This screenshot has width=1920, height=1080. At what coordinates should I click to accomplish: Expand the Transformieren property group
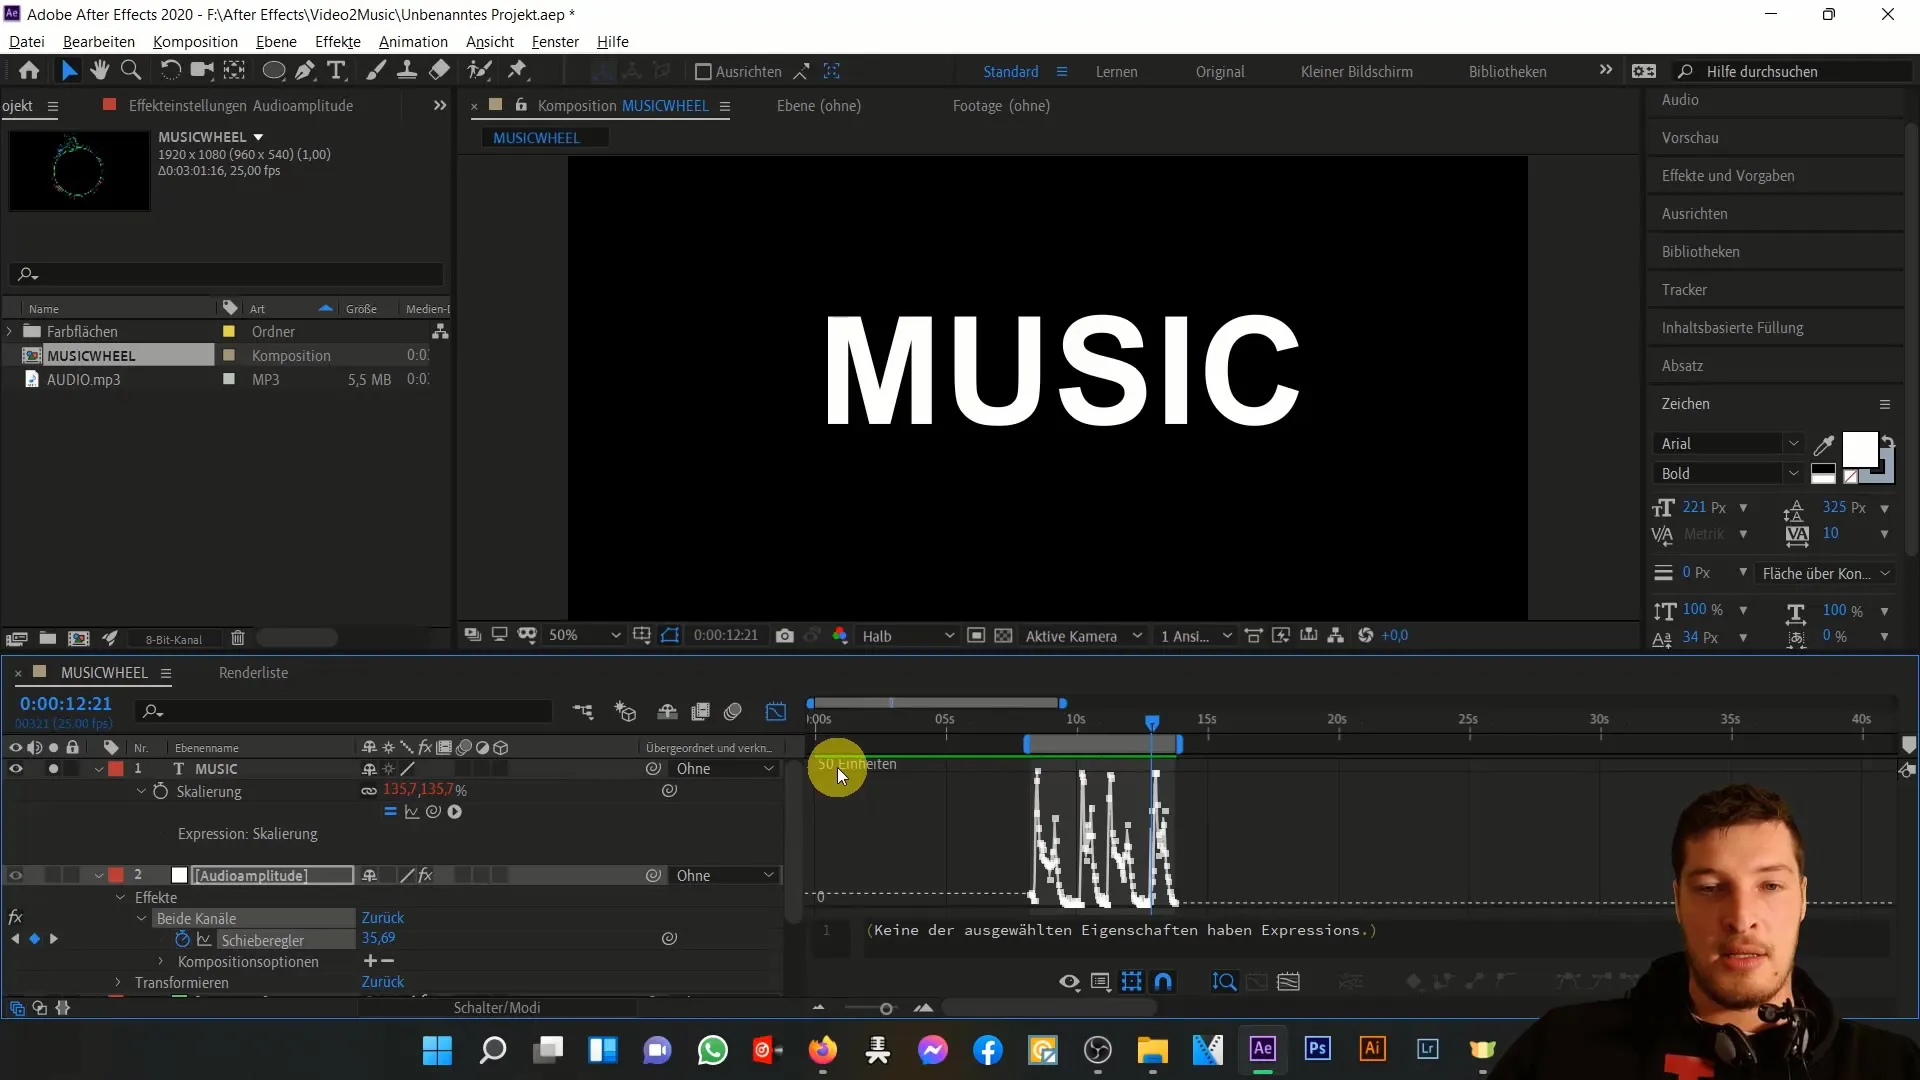(x=118, y=983)
